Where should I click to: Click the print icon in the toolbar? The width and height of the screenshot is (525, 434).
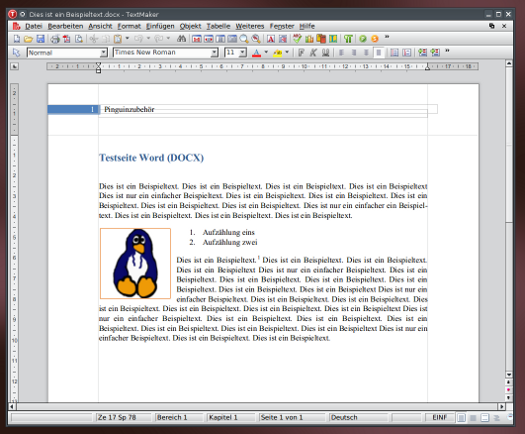tap(55, 39)
